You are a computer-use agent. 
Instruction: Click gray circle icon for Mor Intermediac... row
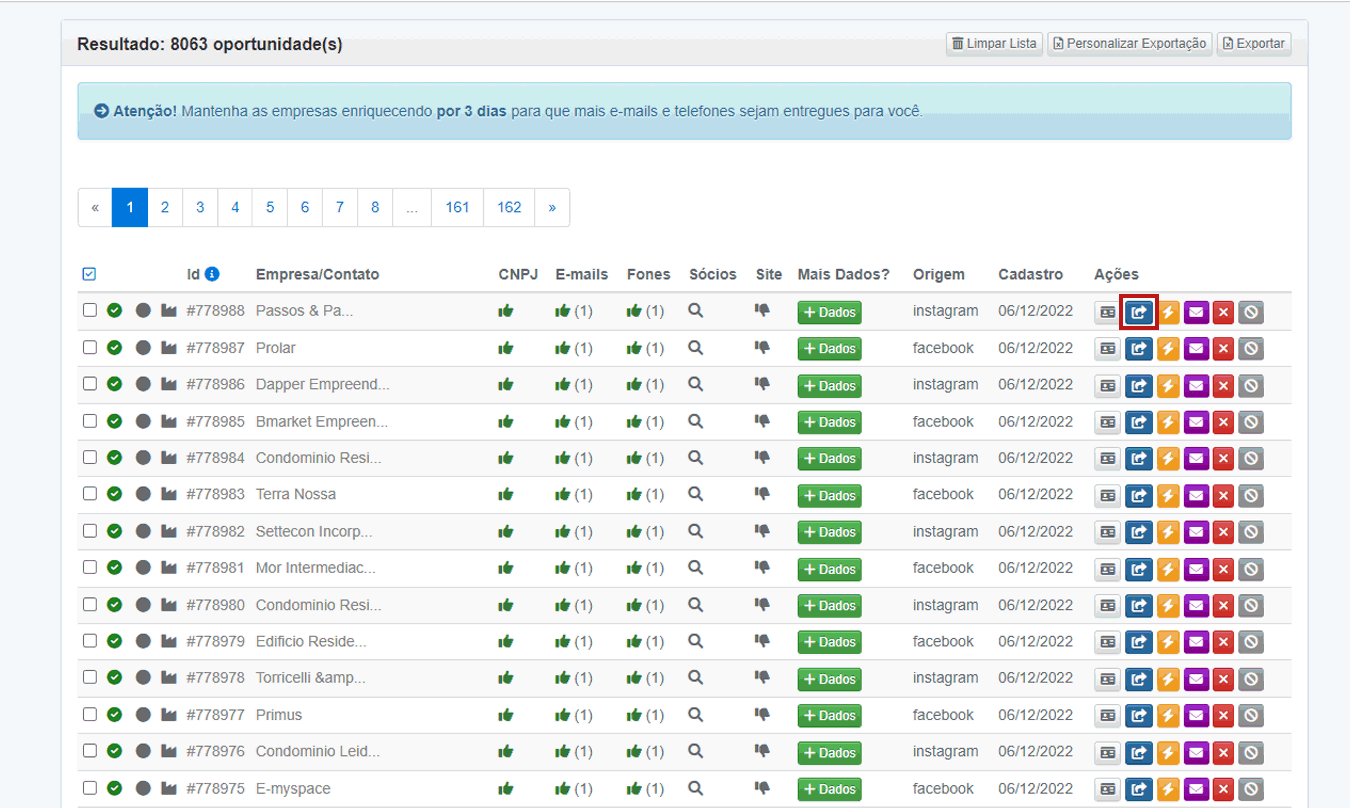click(x=143, y=568)
